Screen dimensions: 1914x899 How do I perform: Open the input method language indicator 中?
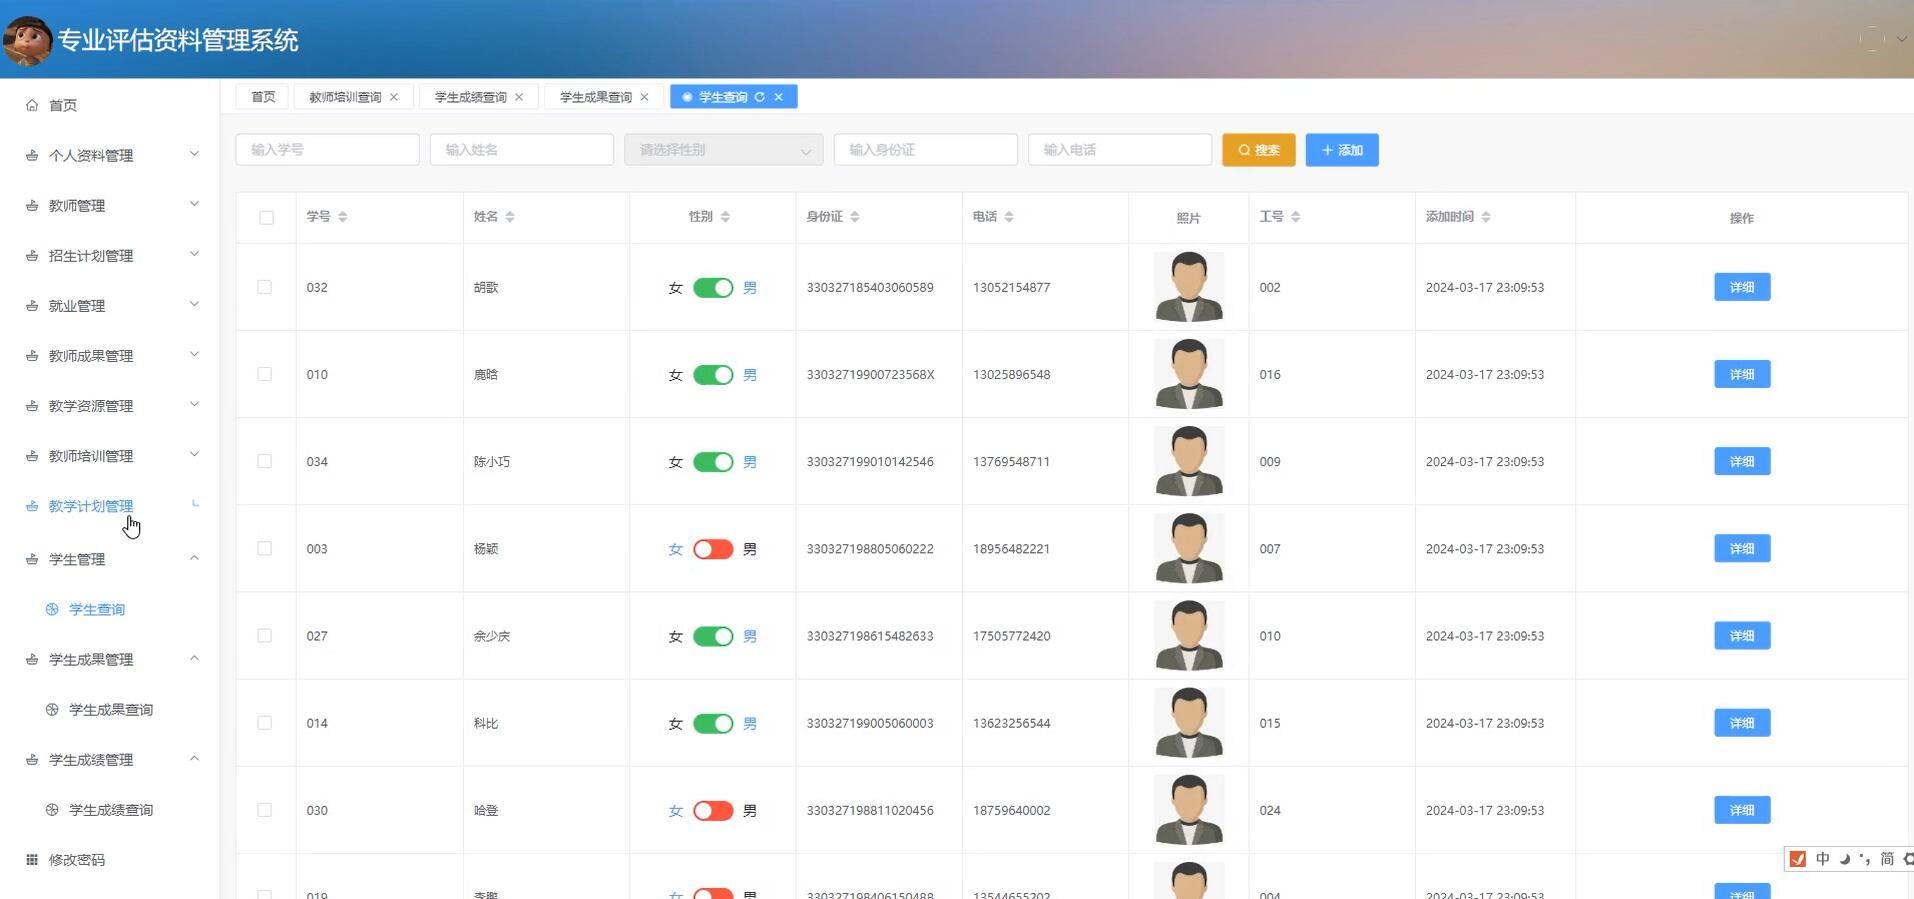pos(1822,859)
